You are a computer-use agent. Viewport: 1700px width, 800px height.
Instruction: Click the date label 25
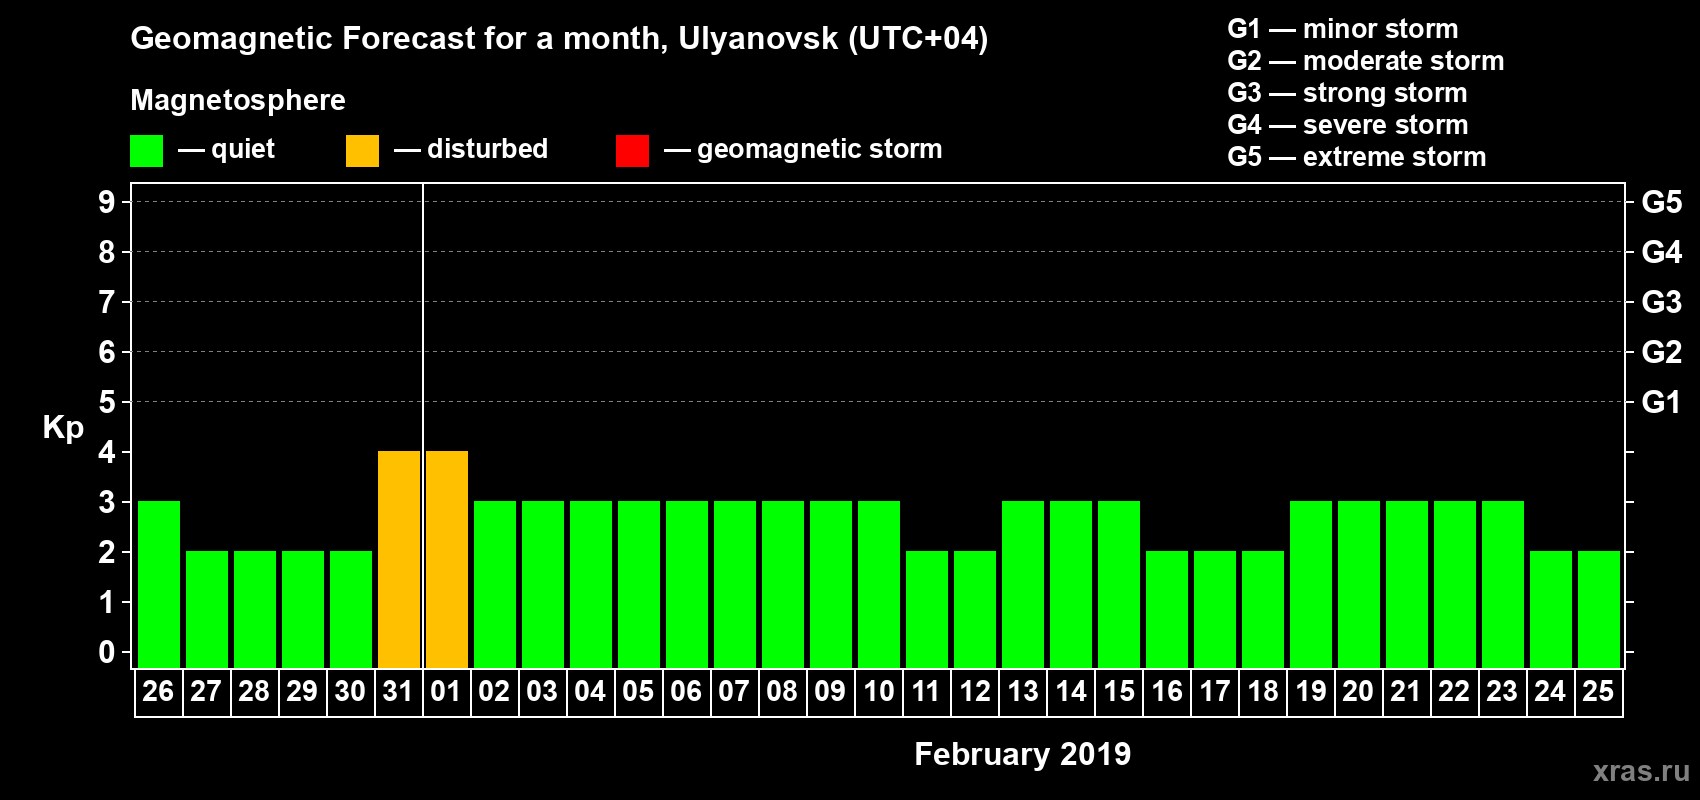coord(1598,691)
